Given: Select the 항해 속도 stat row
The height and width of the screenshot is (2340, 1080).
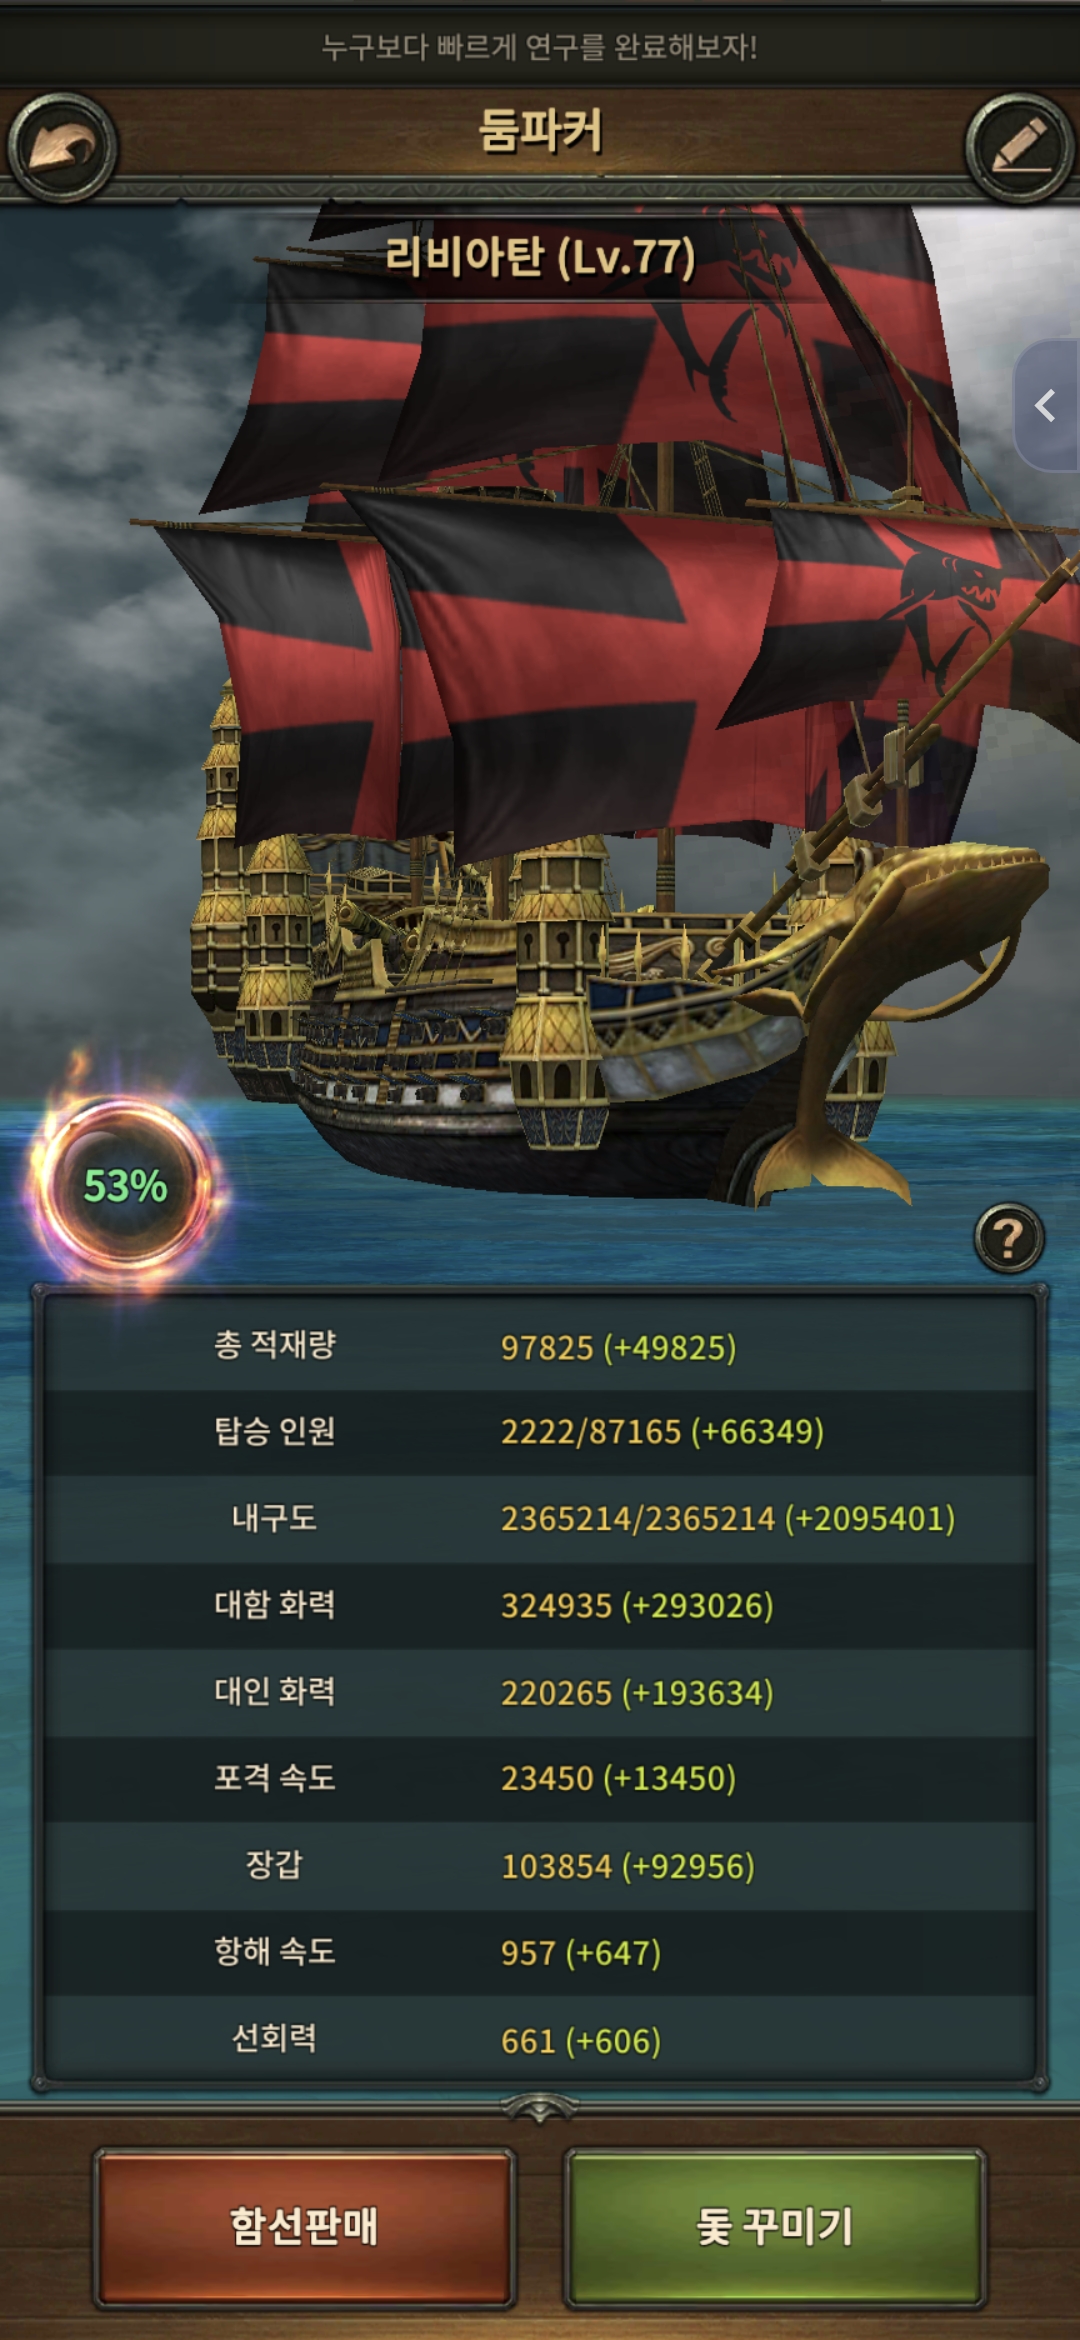Looking at the screenshot, I should click(540, 1953).
